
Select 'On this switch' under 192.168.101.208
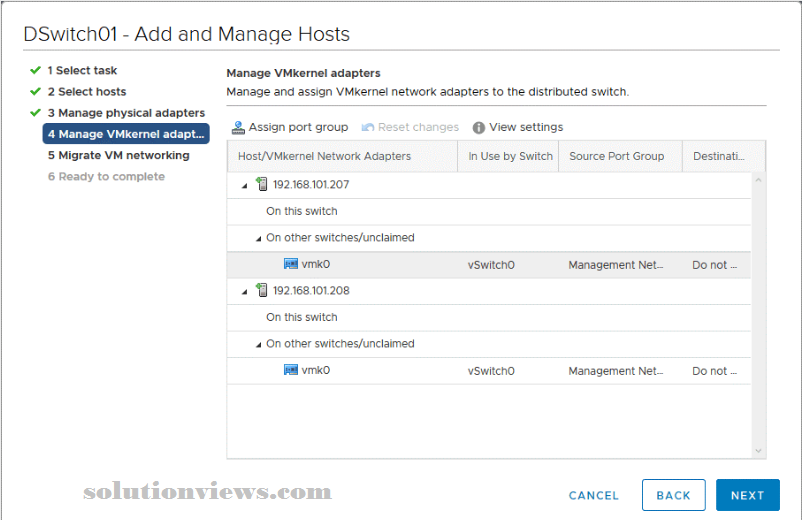[301, 317]
